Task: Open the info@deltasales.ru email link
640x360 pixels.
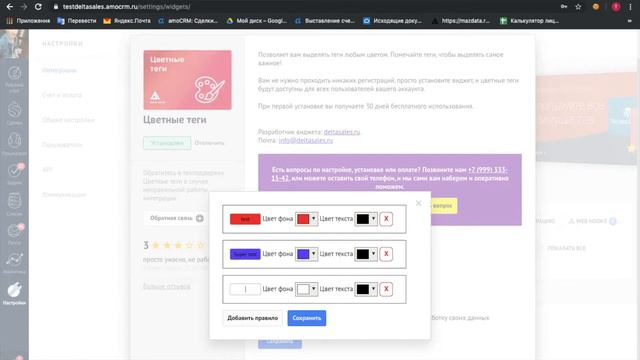Action: pyautogui.click(x=306, y=140)
